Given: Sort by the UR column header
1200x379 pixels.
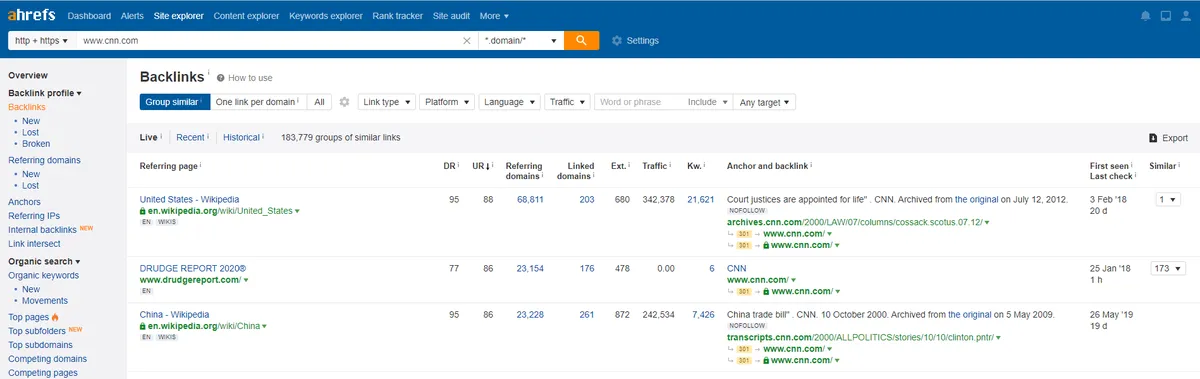Looking at the screenshot, I should pyautogui.click(x=482, y=165).
